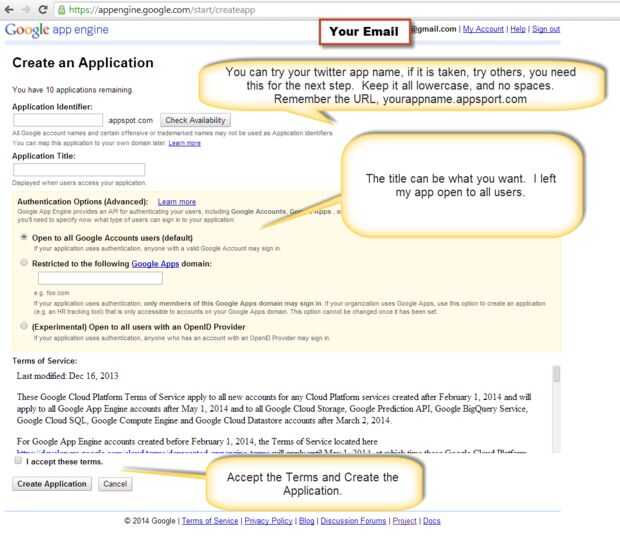Select Open to all Google Accounts users

pyautogui.click(x=24, y=237)
